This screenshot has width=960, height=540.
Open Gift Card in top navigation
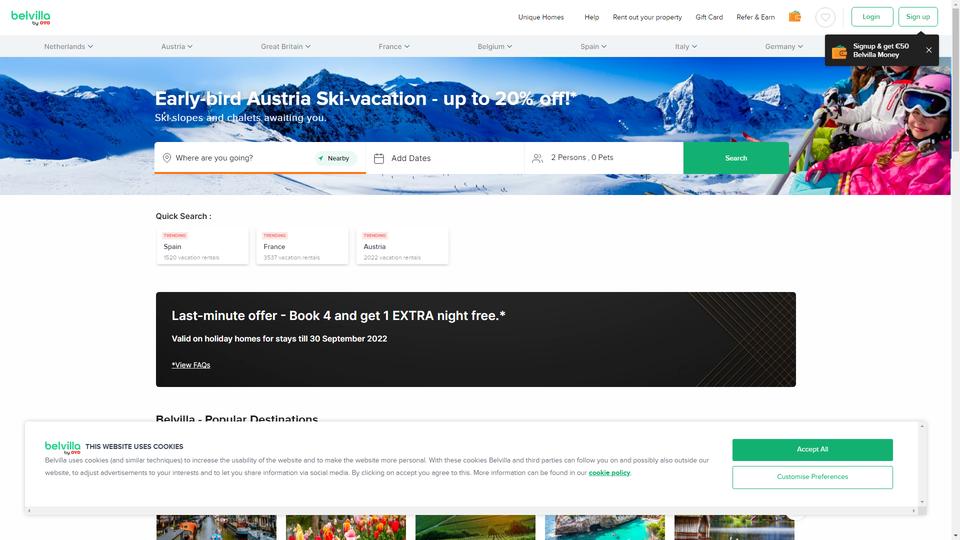click(709, 17)
